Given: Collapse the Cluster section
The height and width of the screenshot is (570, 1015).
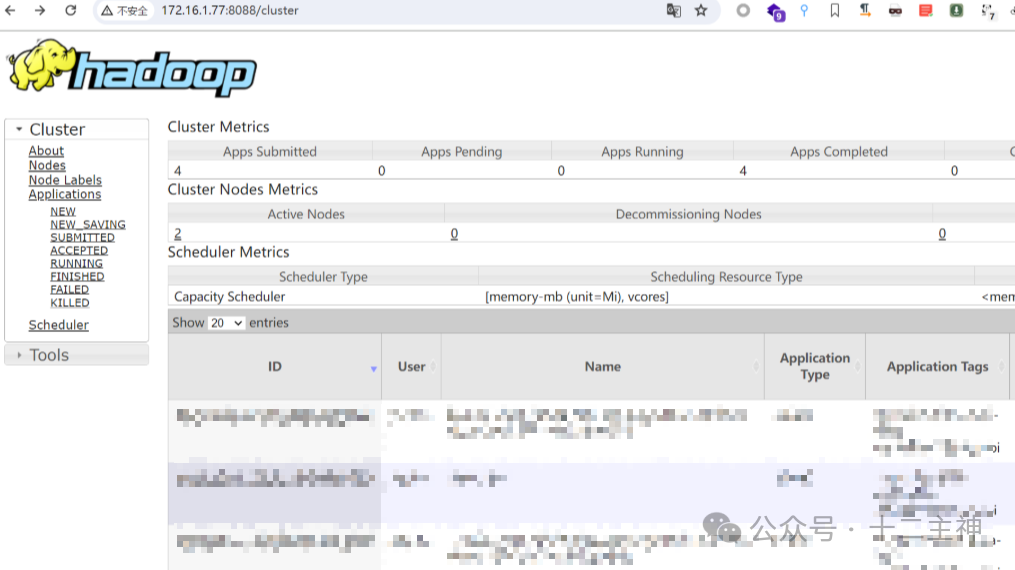Looking at the screenshot, I should click(19, 130).
